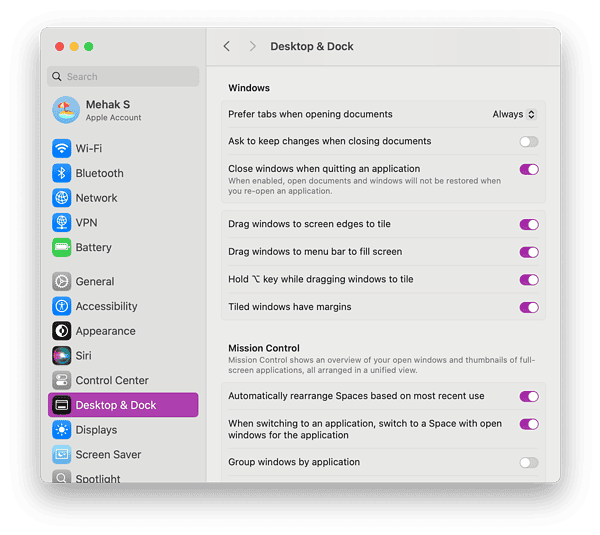Click the Wi-Fi icon in sidebar
The width and height of the screenshot is (600, 535).
[62, 148]
